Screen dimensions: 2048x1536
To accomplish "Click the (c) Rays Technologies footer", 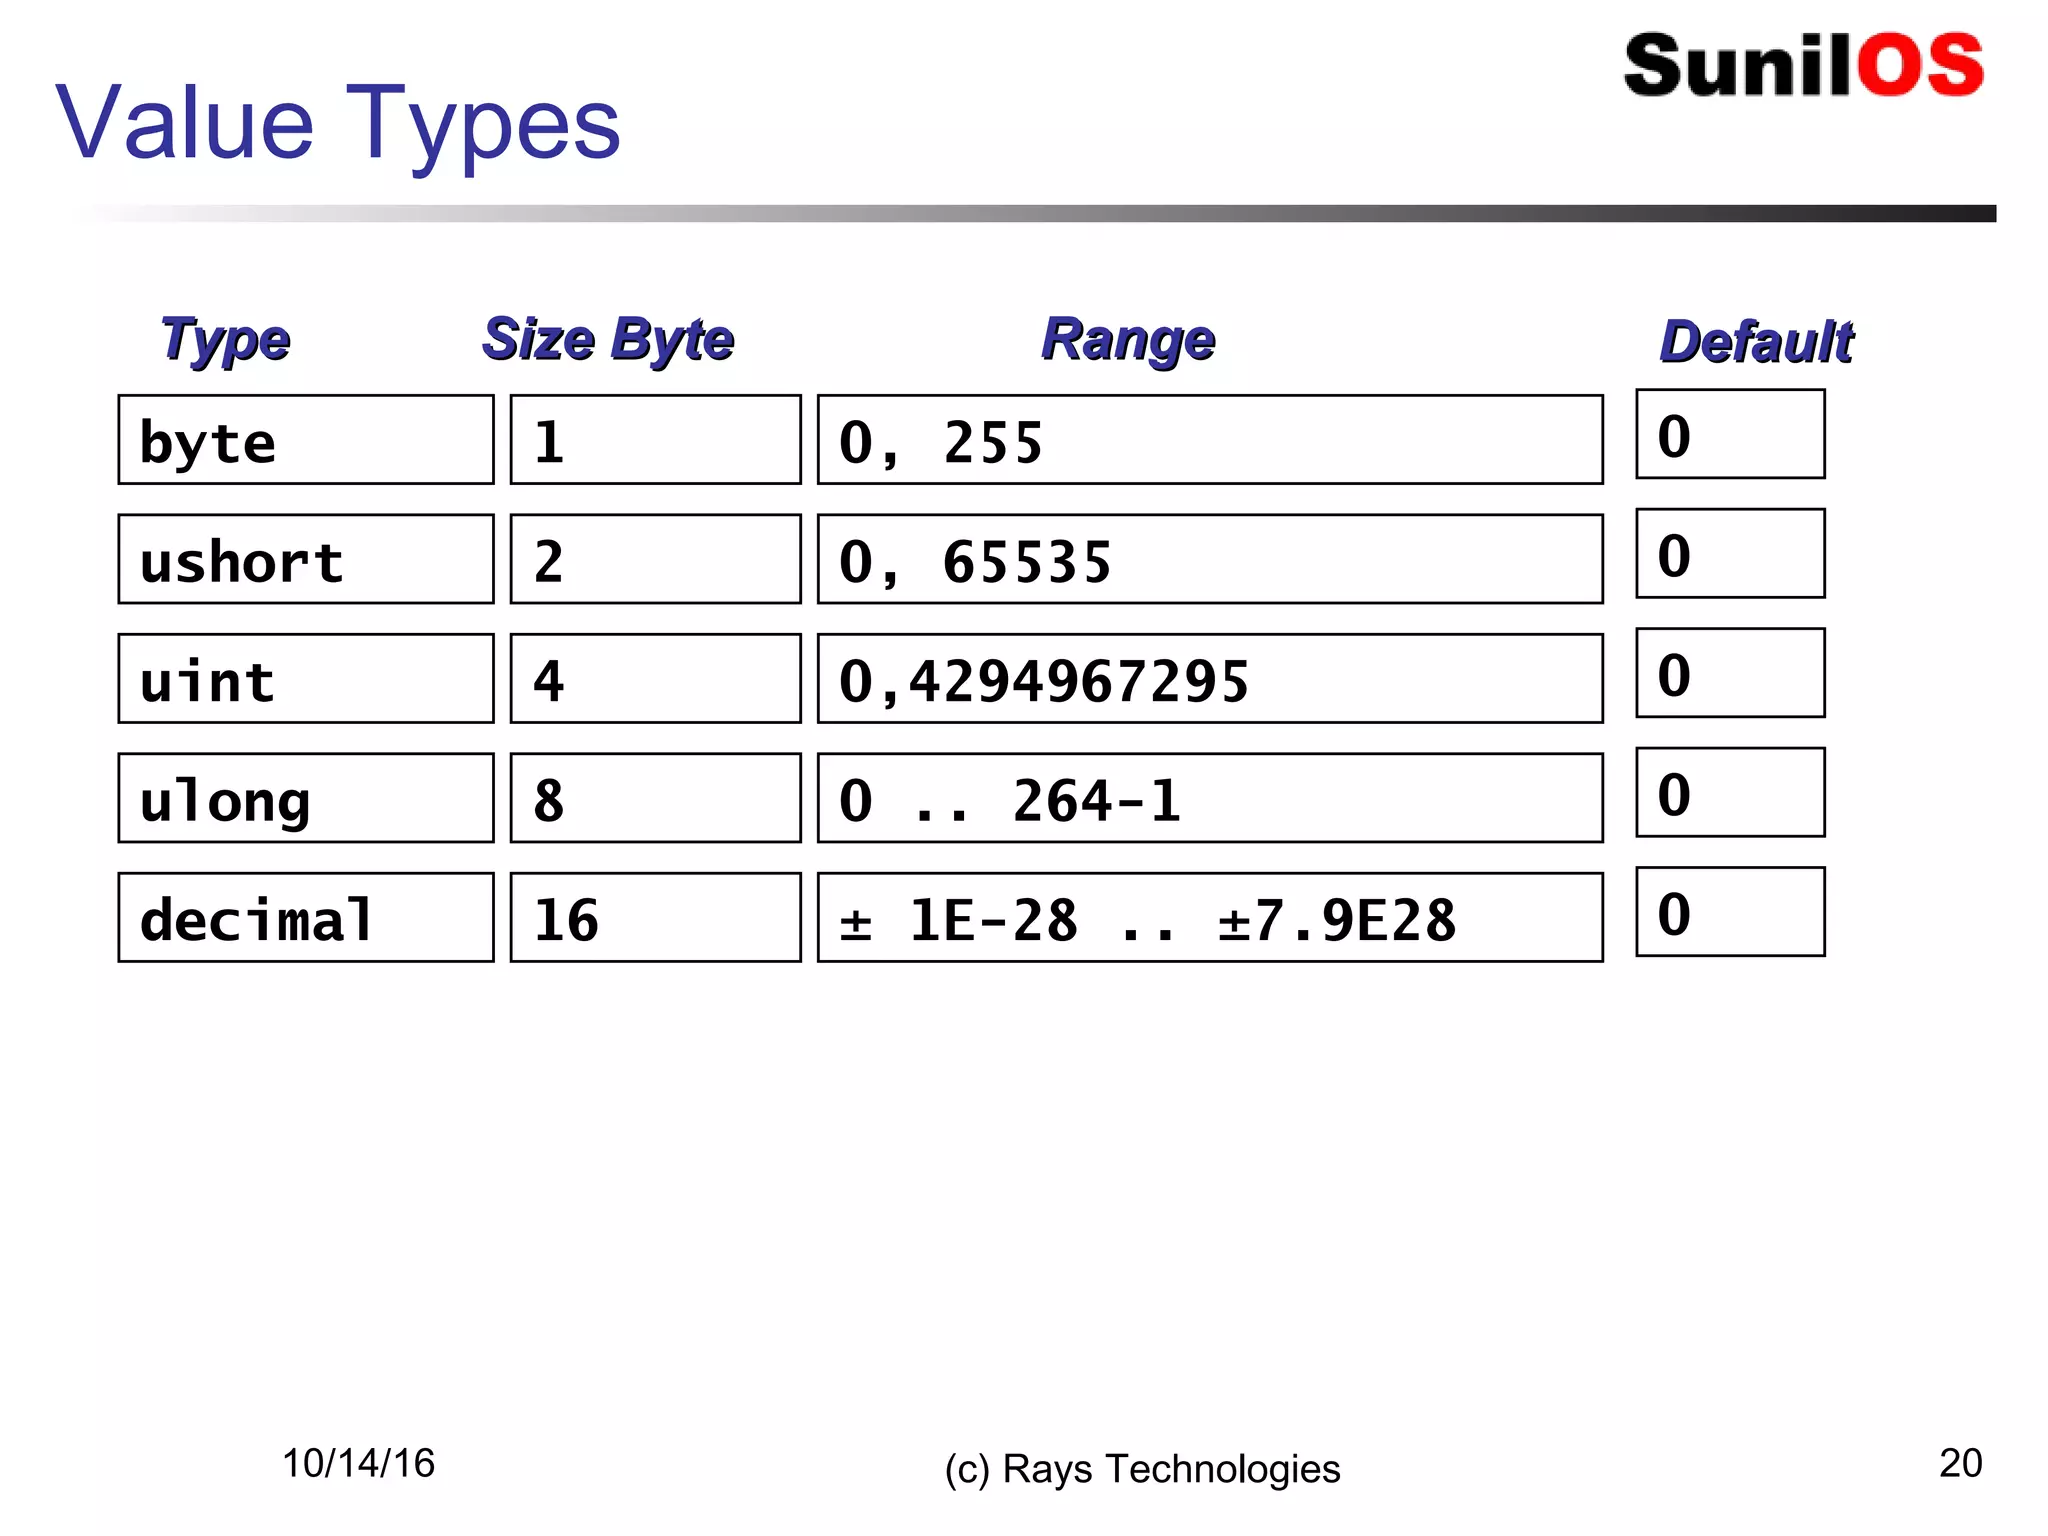I will pos(1142,1469).
